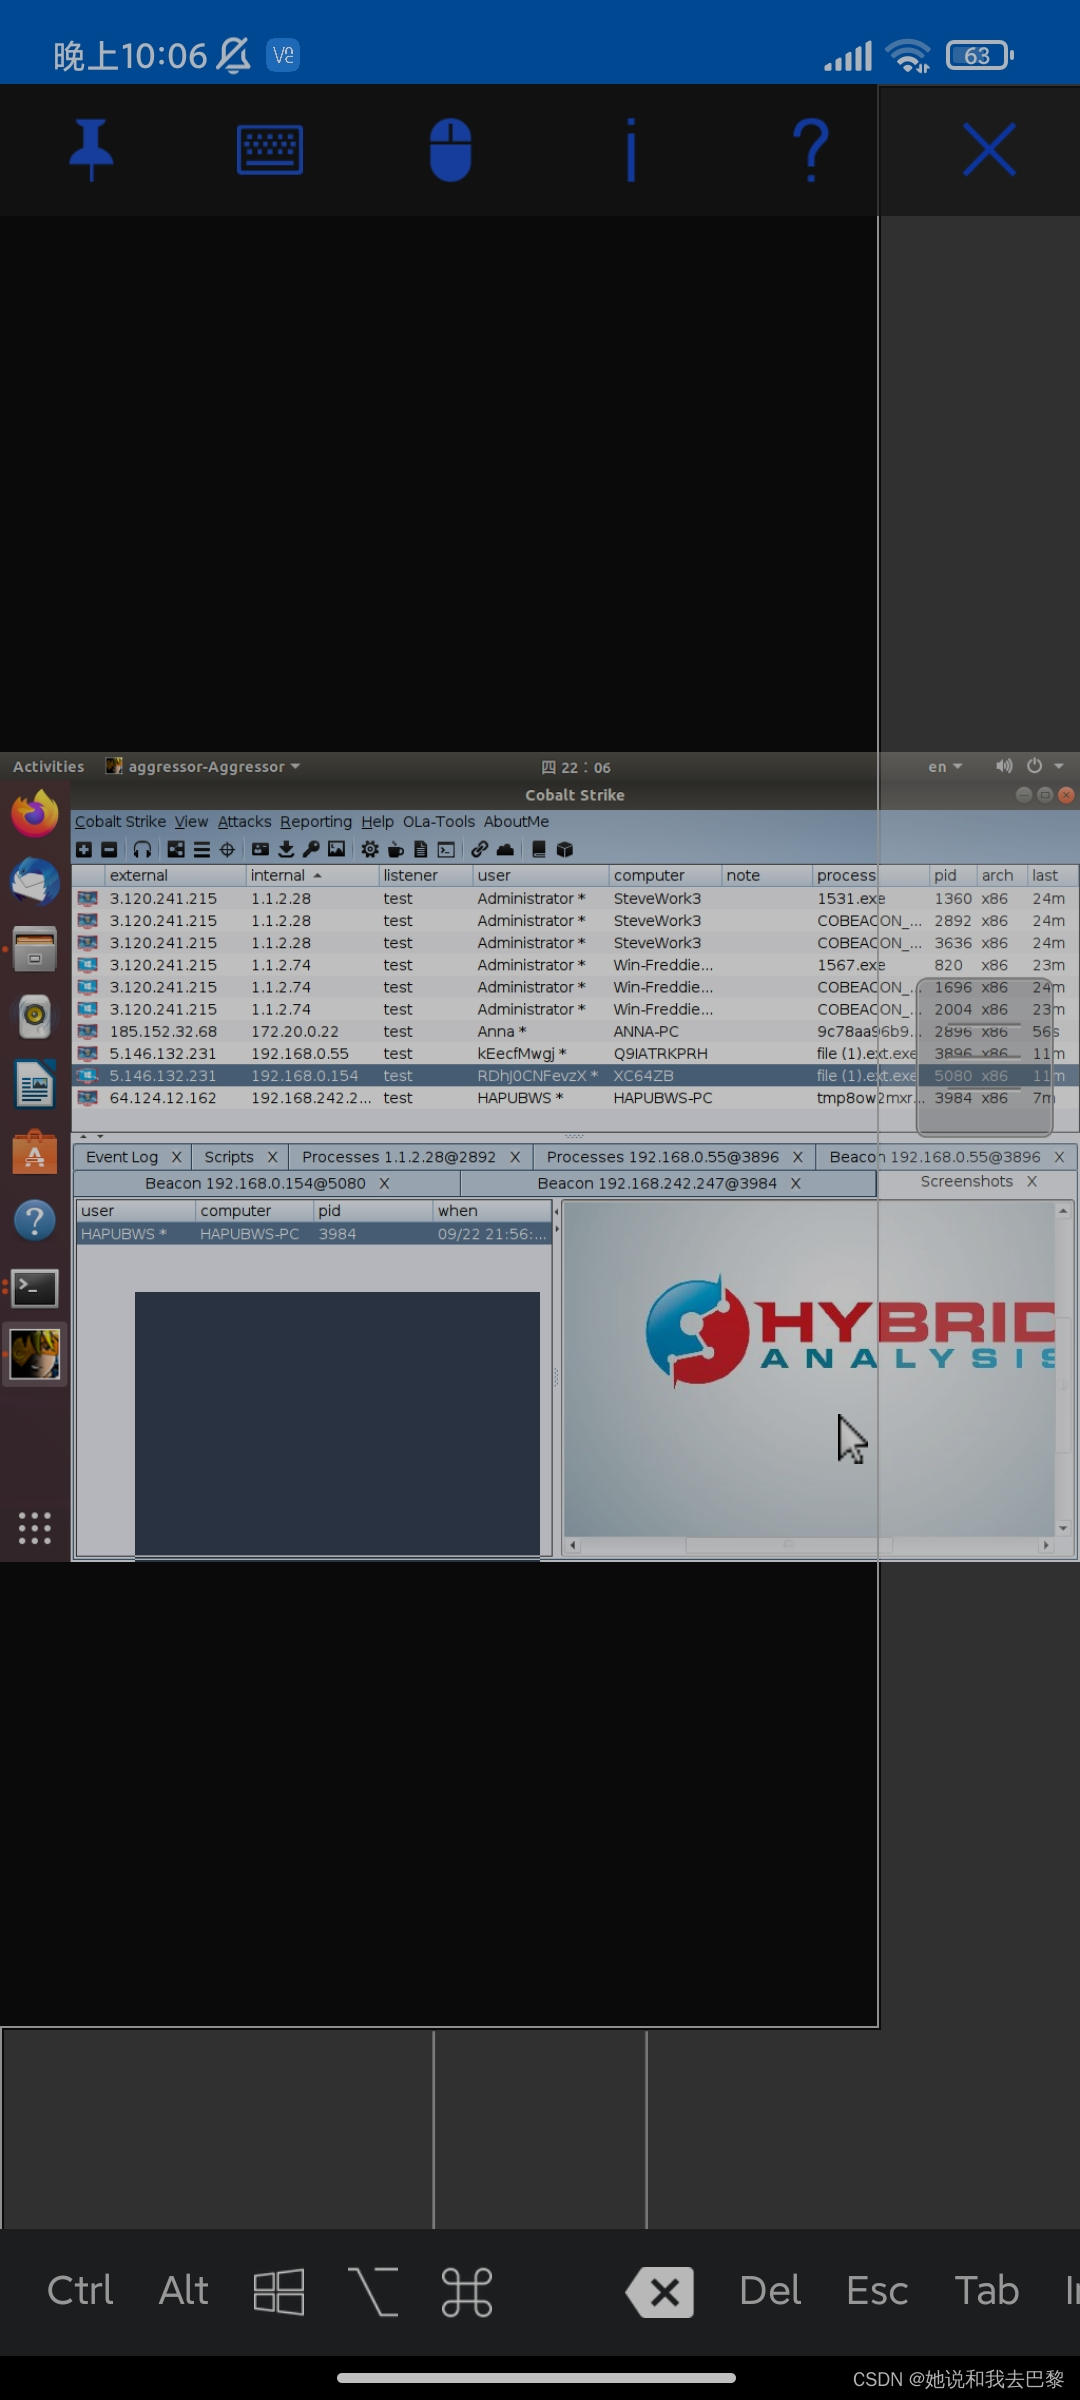Click the Connect to team server plus icon
Image resolution: width=1080 pixels, height=2400 pixels.
click(x=84, y=849)
